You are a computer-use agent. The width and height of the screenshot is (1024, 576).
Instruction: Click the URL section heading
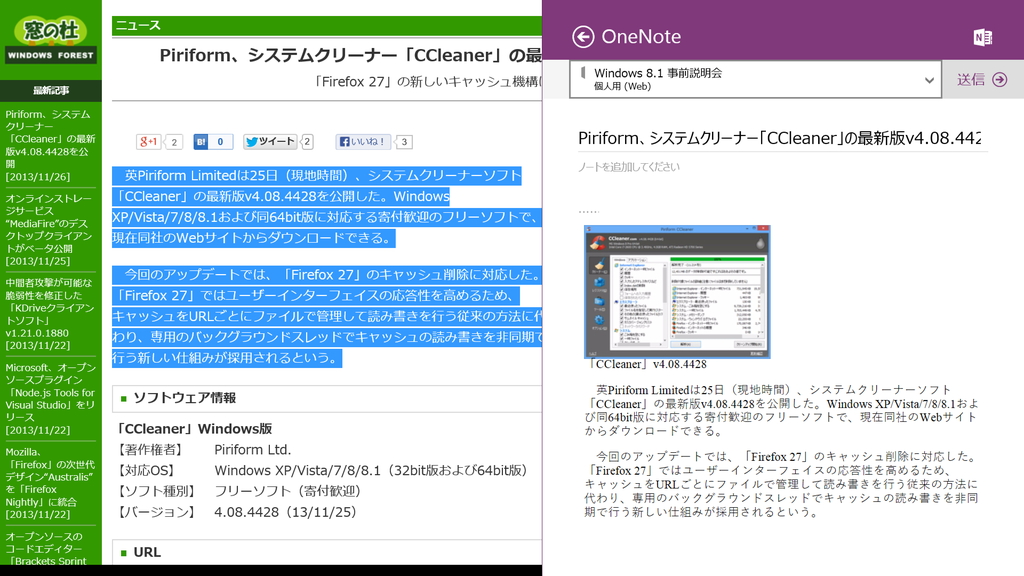coord(147,552)
